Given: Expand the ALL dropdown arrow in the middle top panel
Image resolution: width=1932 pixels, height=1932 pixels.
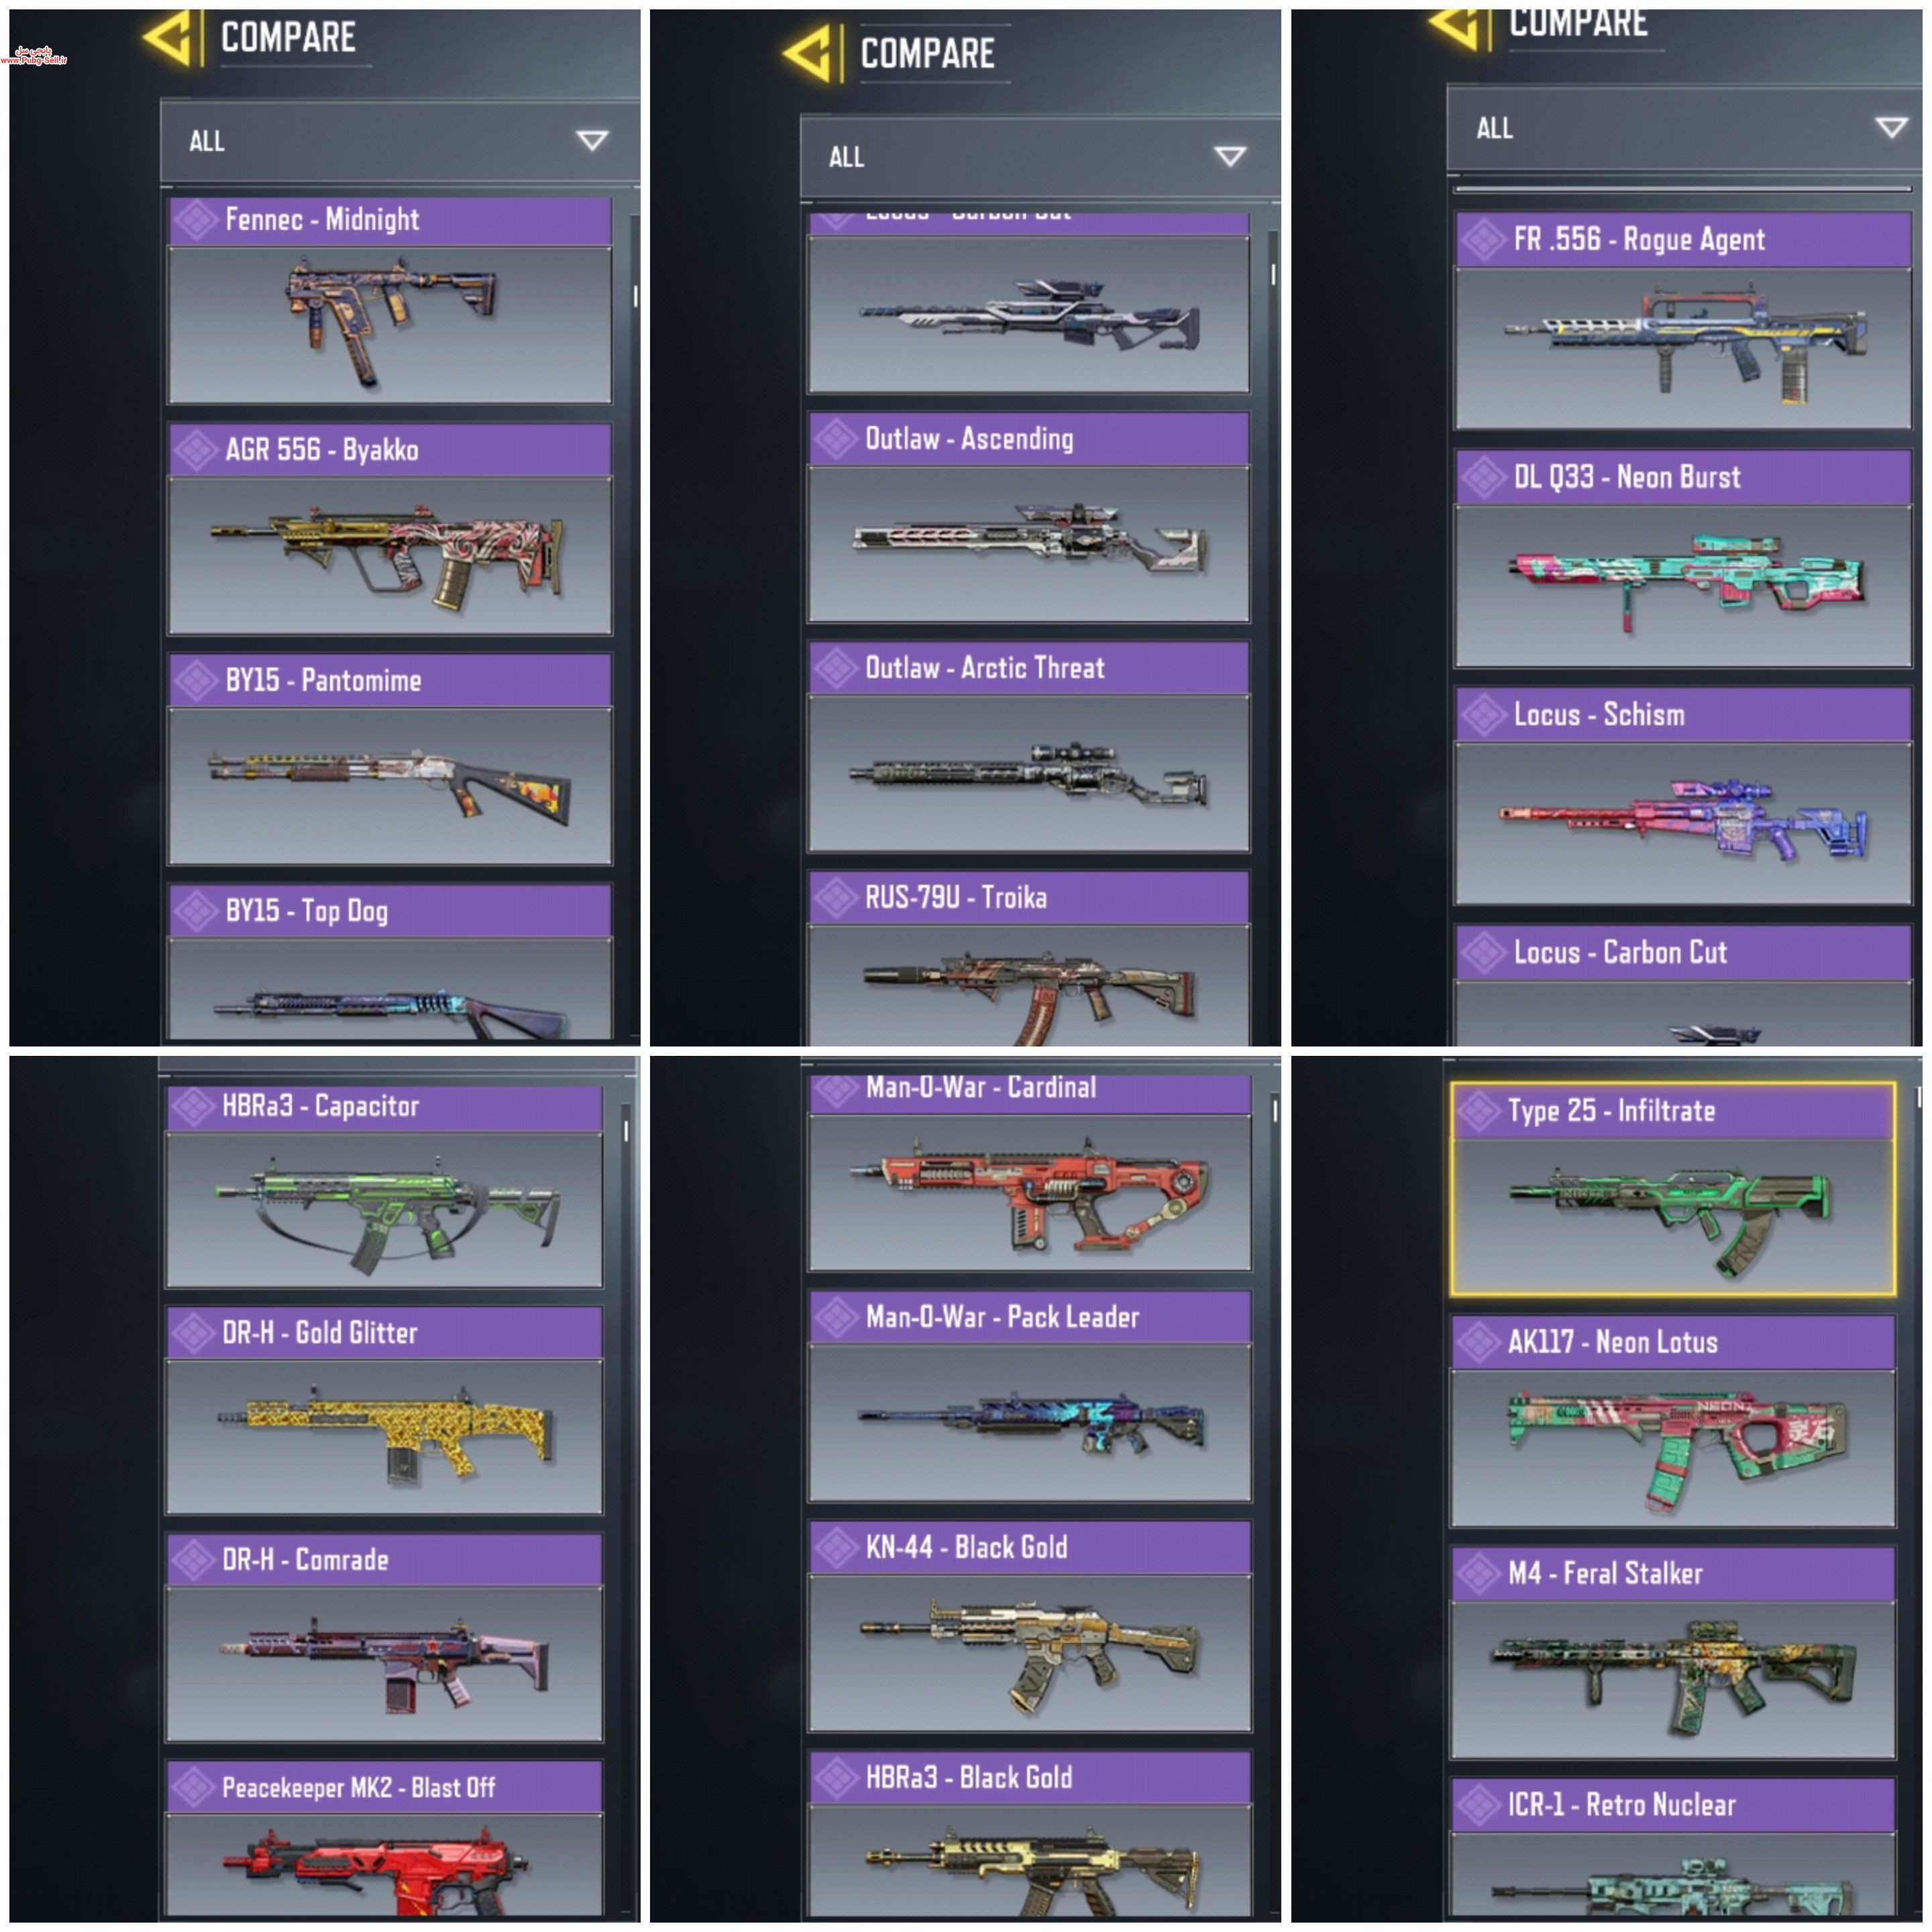Looking at the screenshot, I should (x=1230, y=157).
